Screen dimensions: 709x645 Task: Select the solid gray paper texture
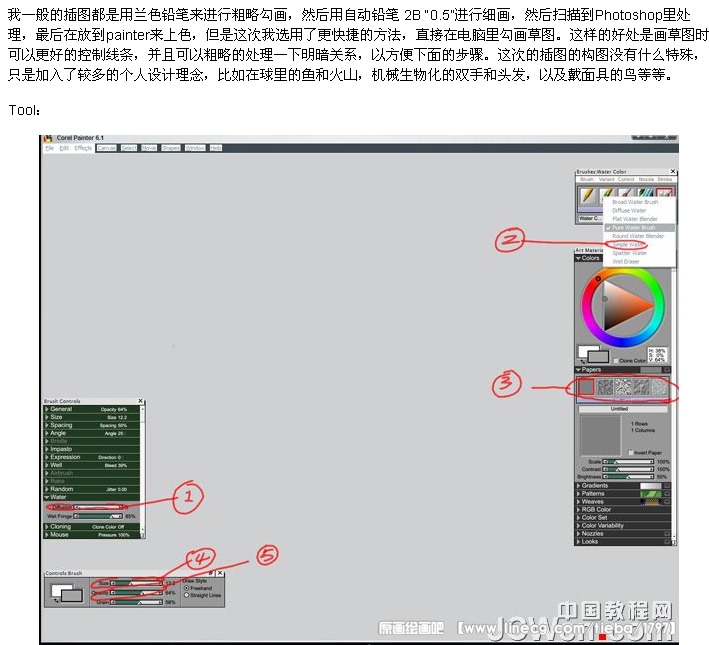pos(586,387)
